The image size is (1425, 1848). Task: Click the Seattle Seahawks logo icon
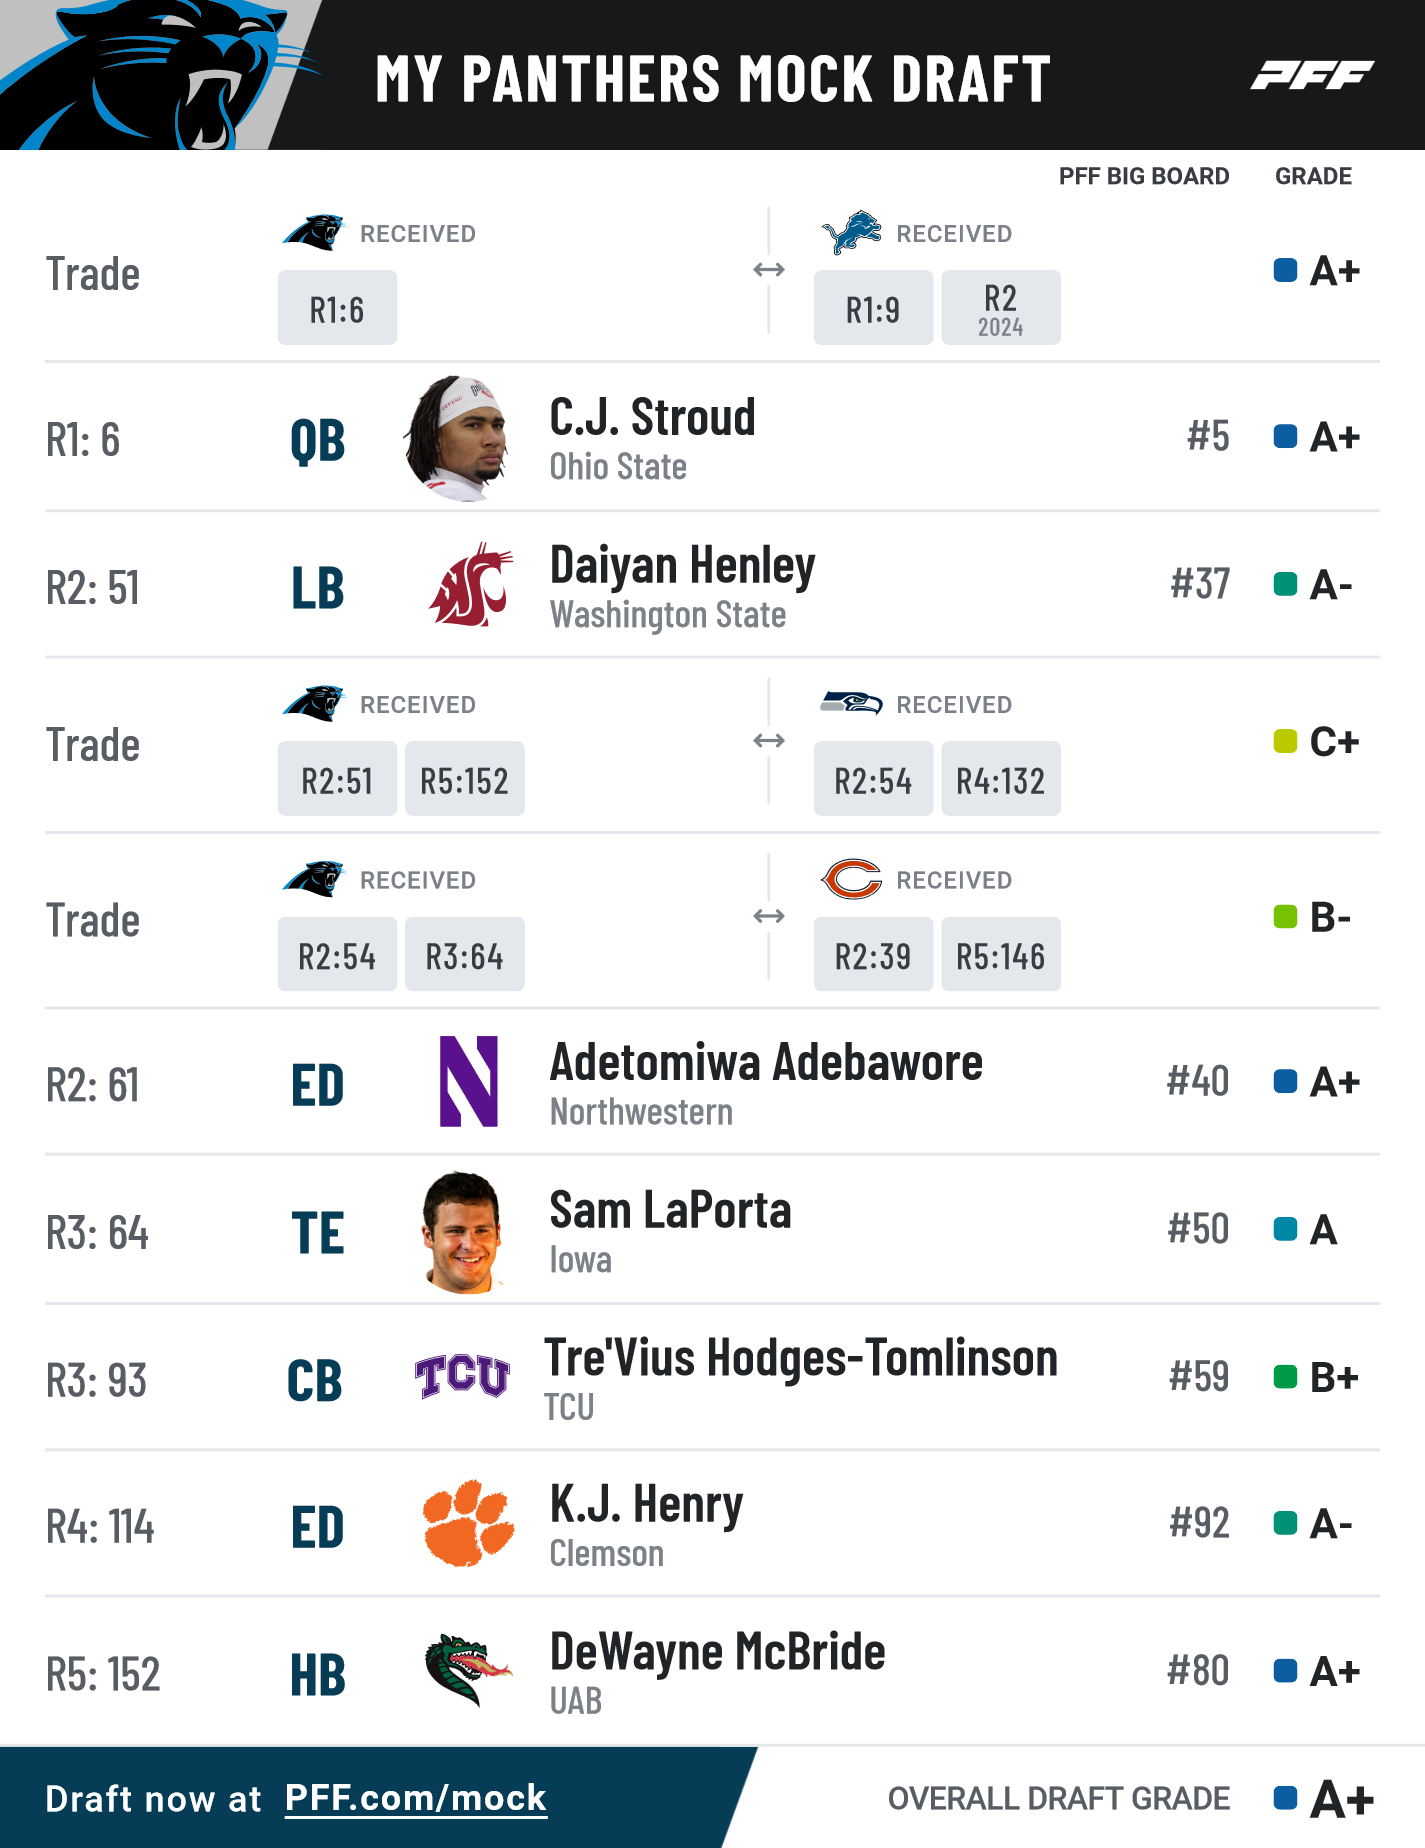point(851,703)
